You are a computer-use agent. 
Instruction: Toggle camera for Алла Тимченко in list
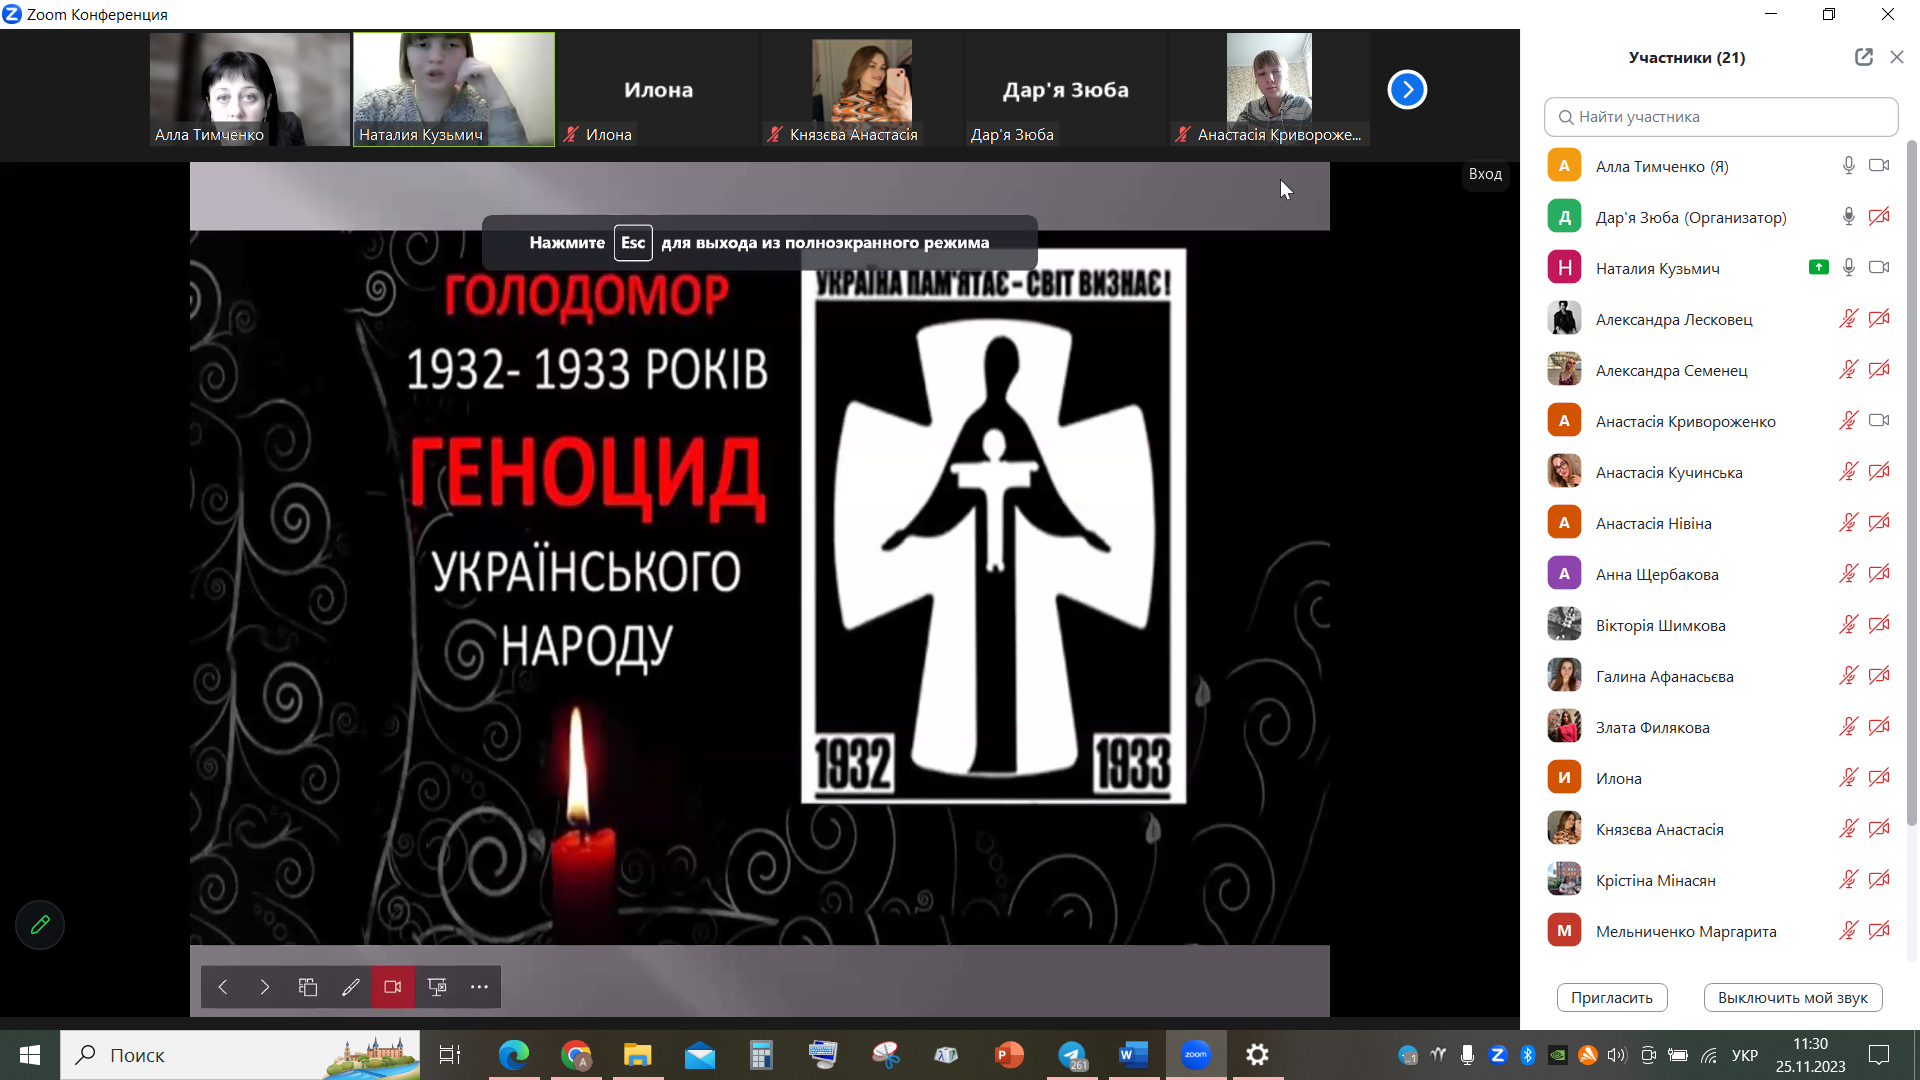coord(1879,166)
